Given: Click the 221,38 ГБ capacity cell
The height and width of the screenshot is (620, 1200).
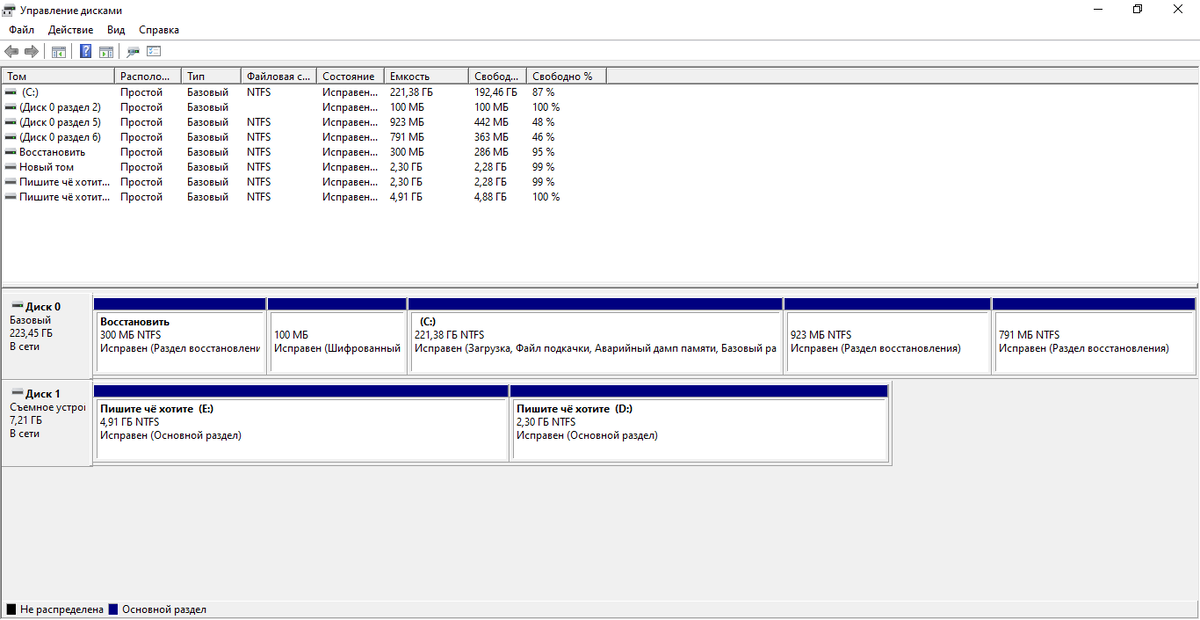Looking at the screenshot, I should 410,92.
